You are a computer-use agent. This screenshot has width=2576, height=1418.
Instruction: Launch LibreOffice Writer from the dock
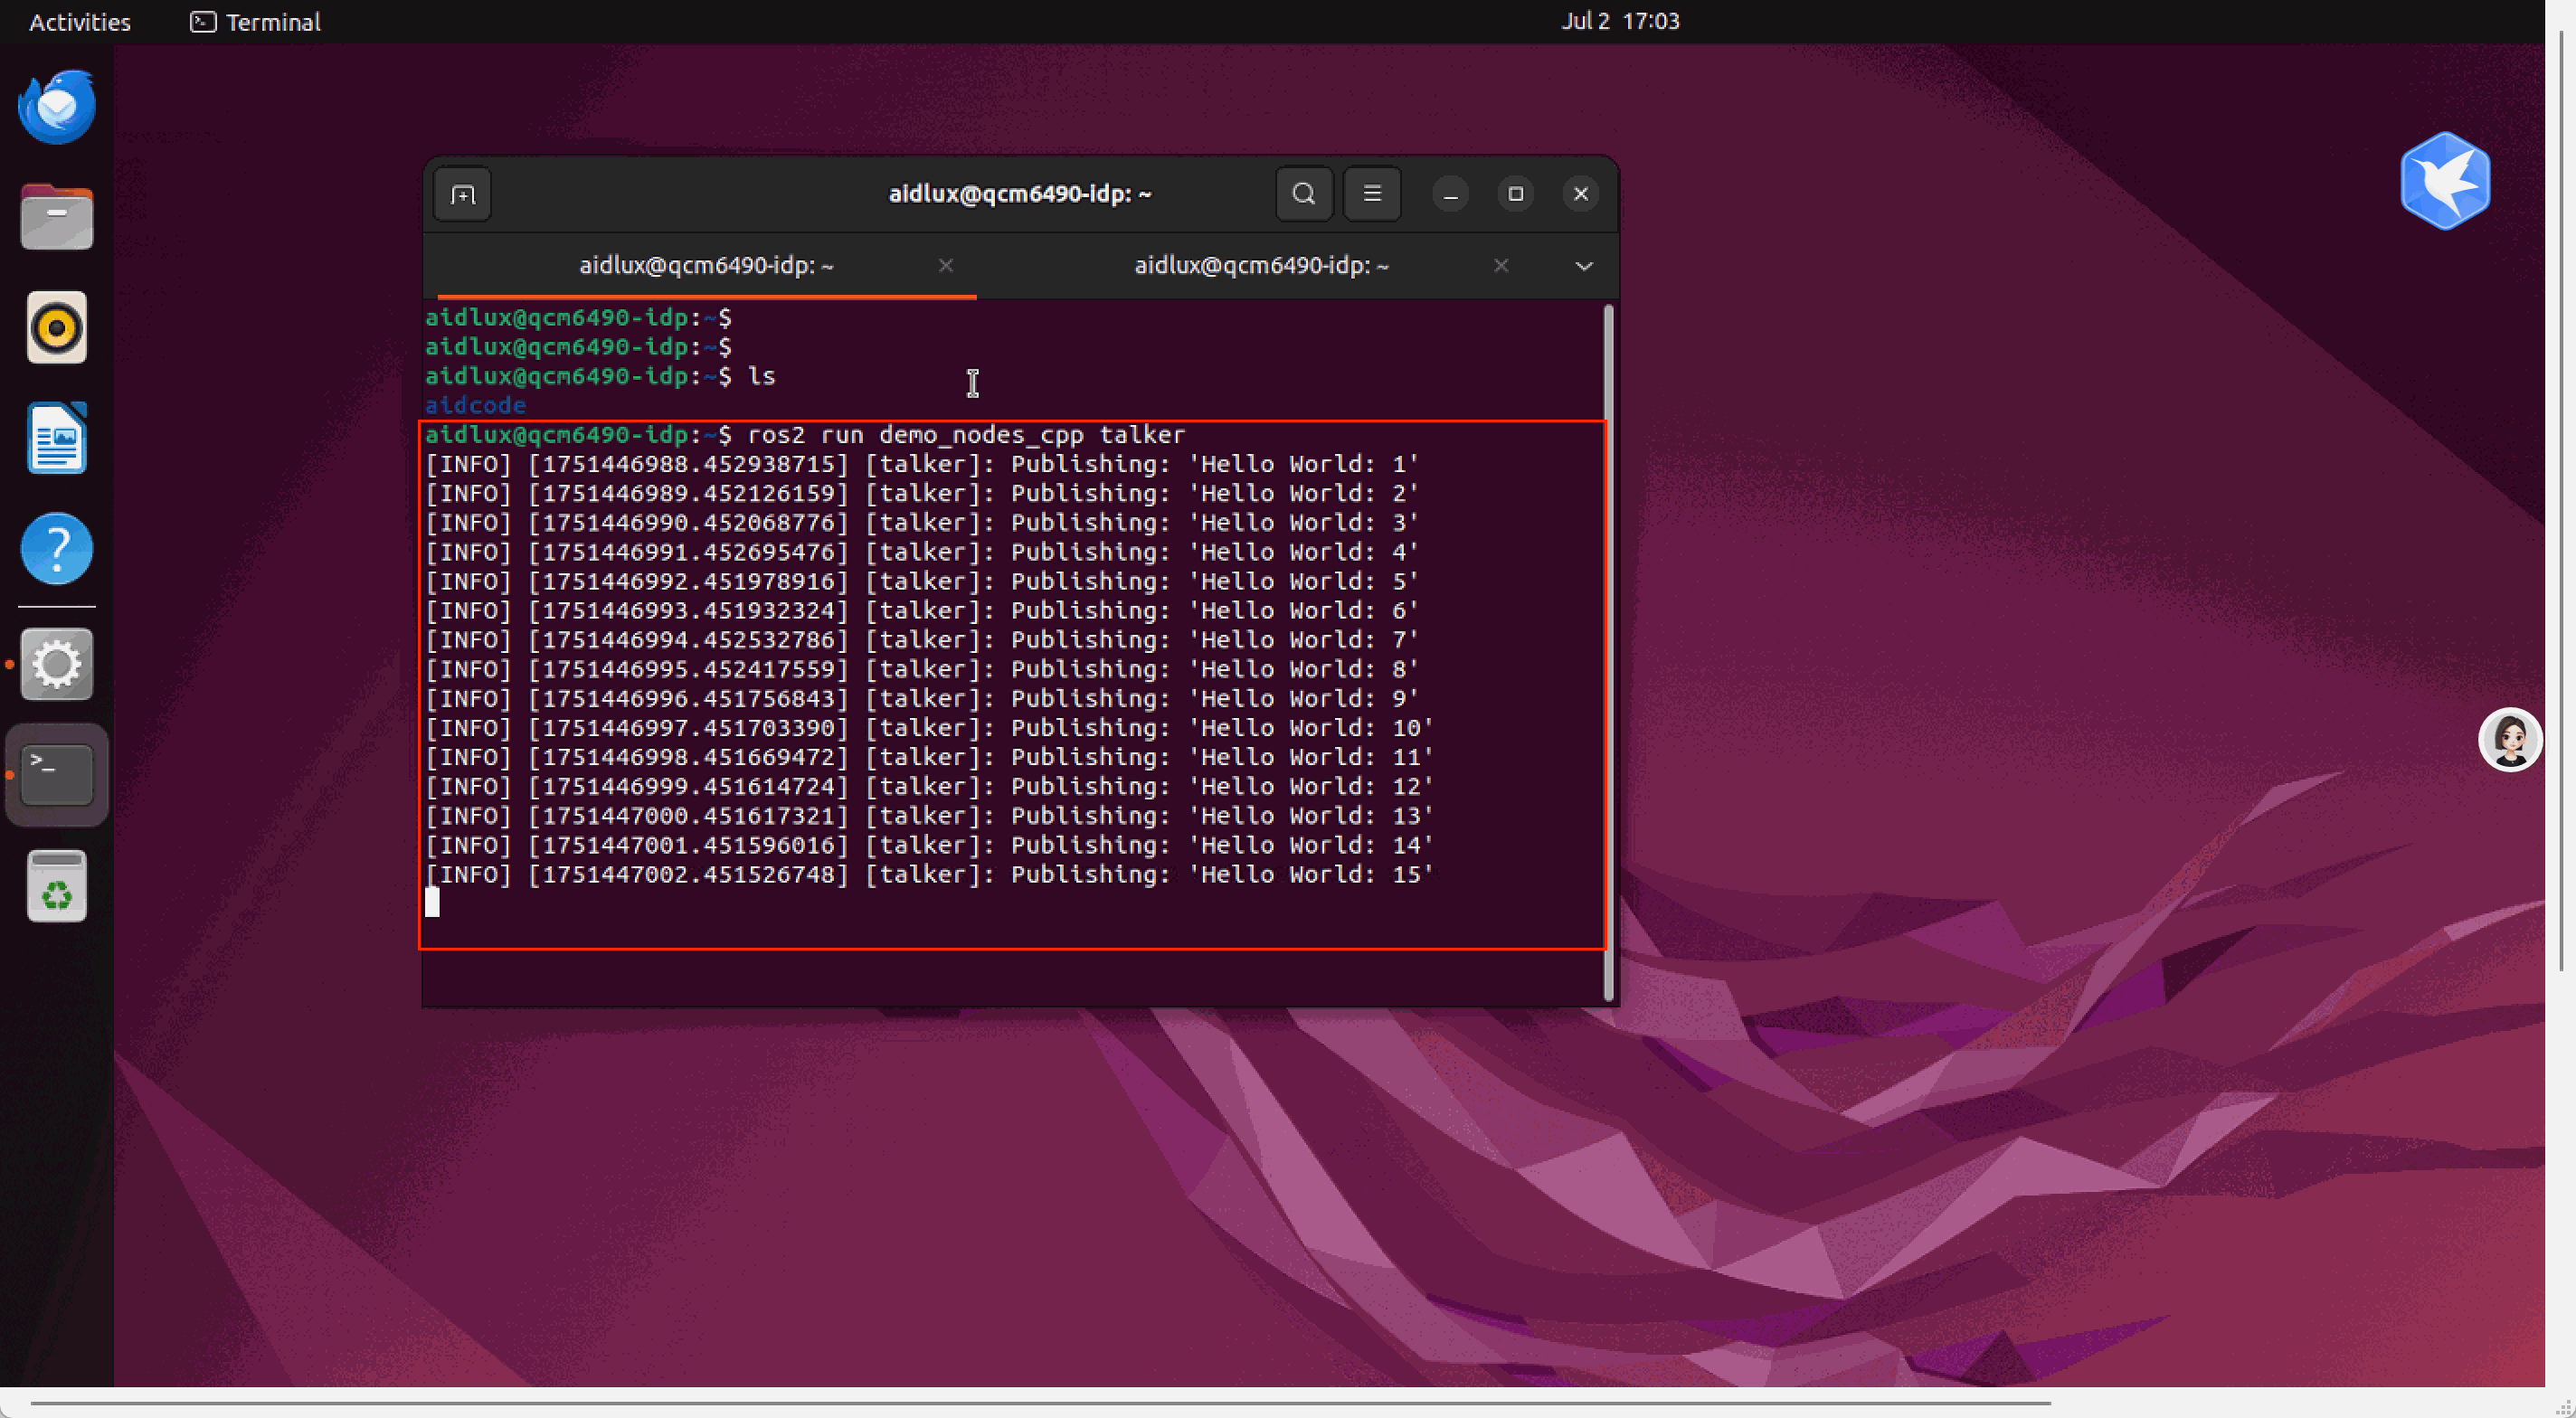coord(57,438)
